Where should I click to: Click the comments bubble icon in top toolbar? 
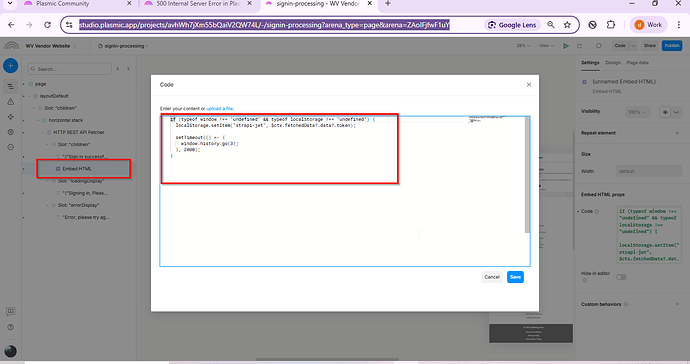coord(598,46)
